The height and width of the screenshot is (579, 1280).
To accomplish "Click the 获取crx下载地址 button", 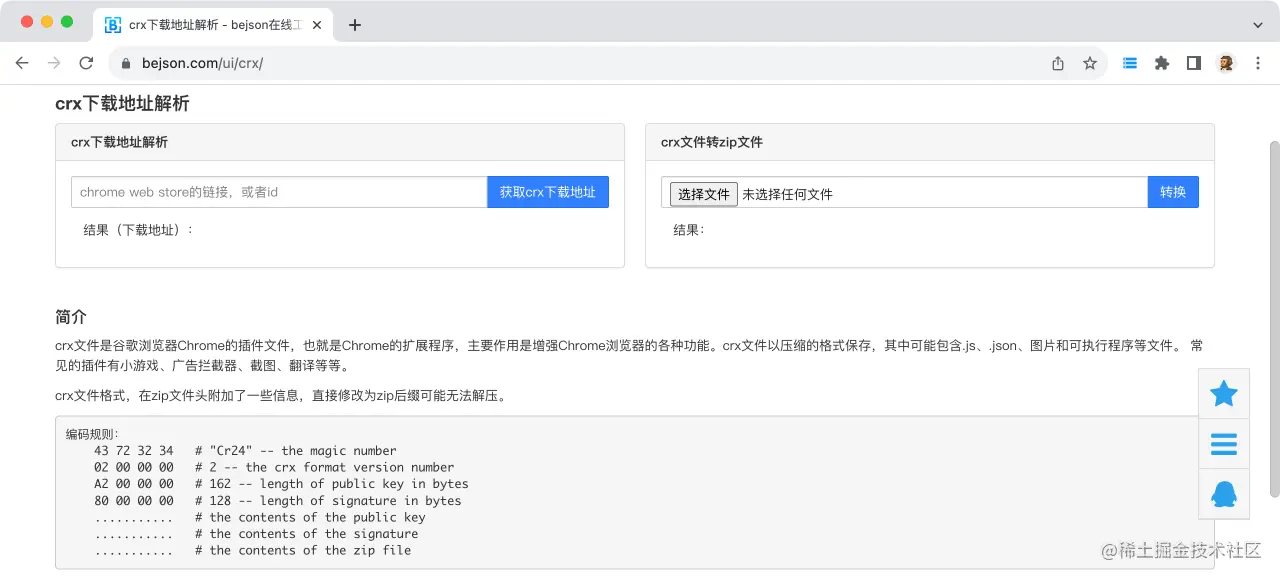I will coord(548,192).
